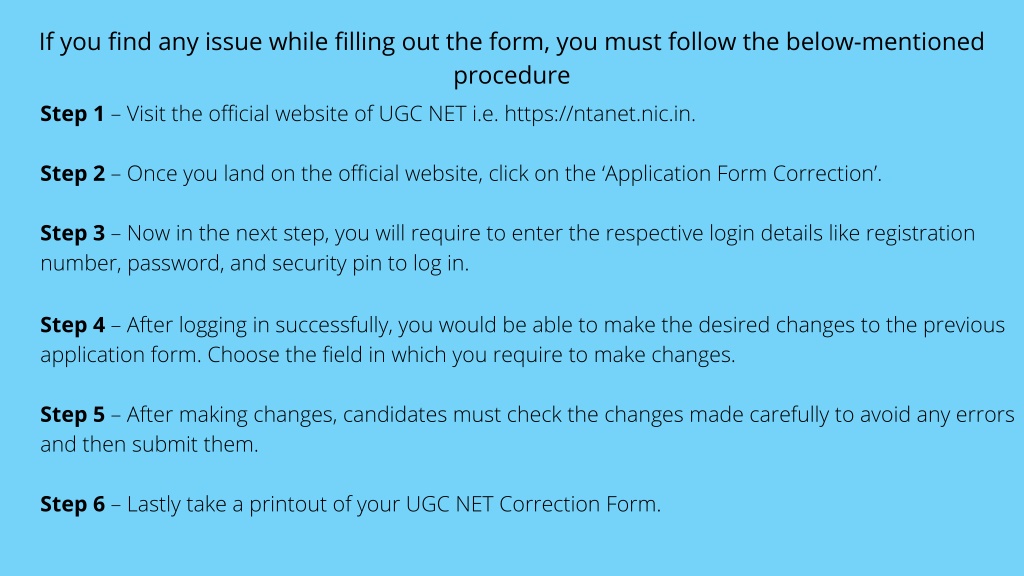Click the 'UGC NET Correction Form' text
The width and height of the screenshot is (1024, 576).
tap(532, 504)
